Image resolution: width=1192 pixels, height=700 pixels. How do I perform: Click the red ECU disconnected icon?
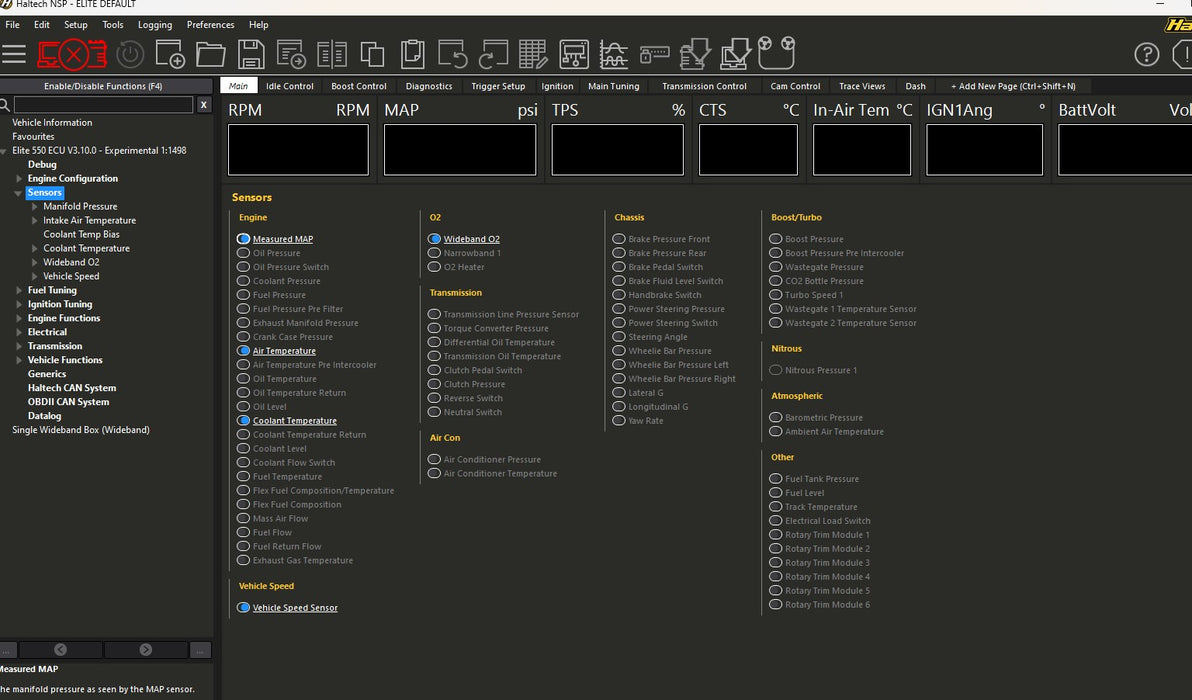[x=72, y=54]
